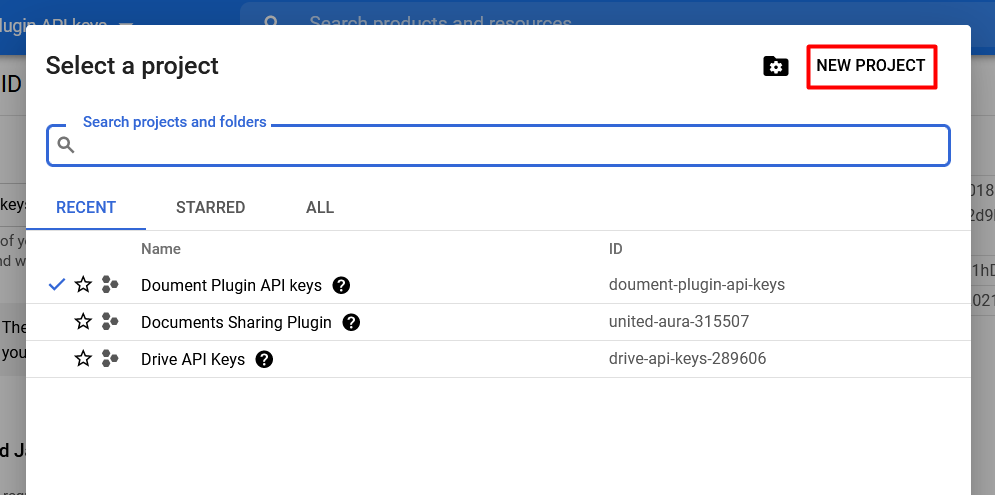Select the Doument Plugin API keys project

(x=231, y=286)
